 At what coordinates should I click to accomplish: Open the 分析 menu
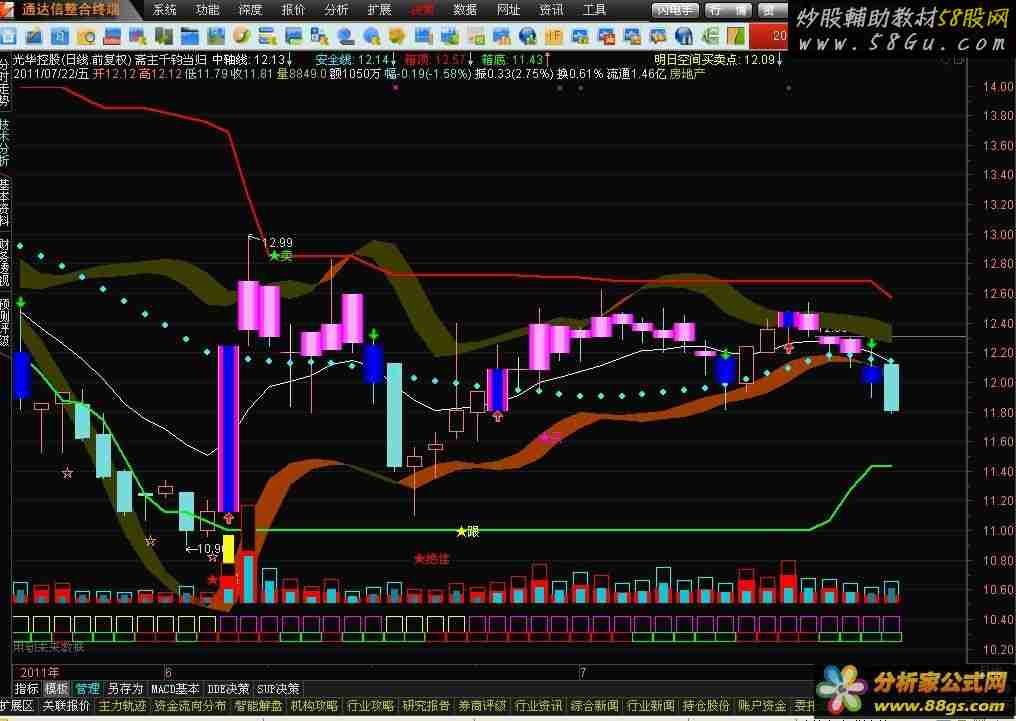336,10
